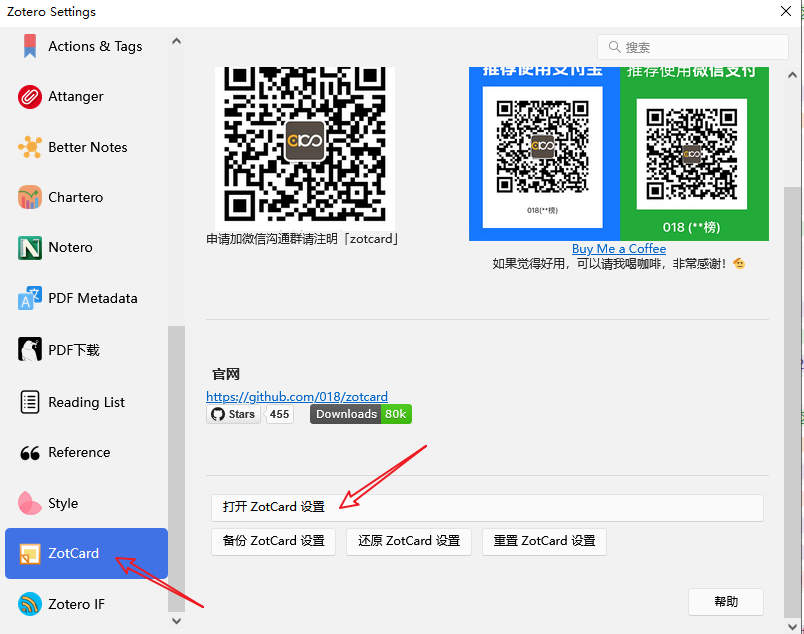Click the pink Style icon

pos(30,503)
